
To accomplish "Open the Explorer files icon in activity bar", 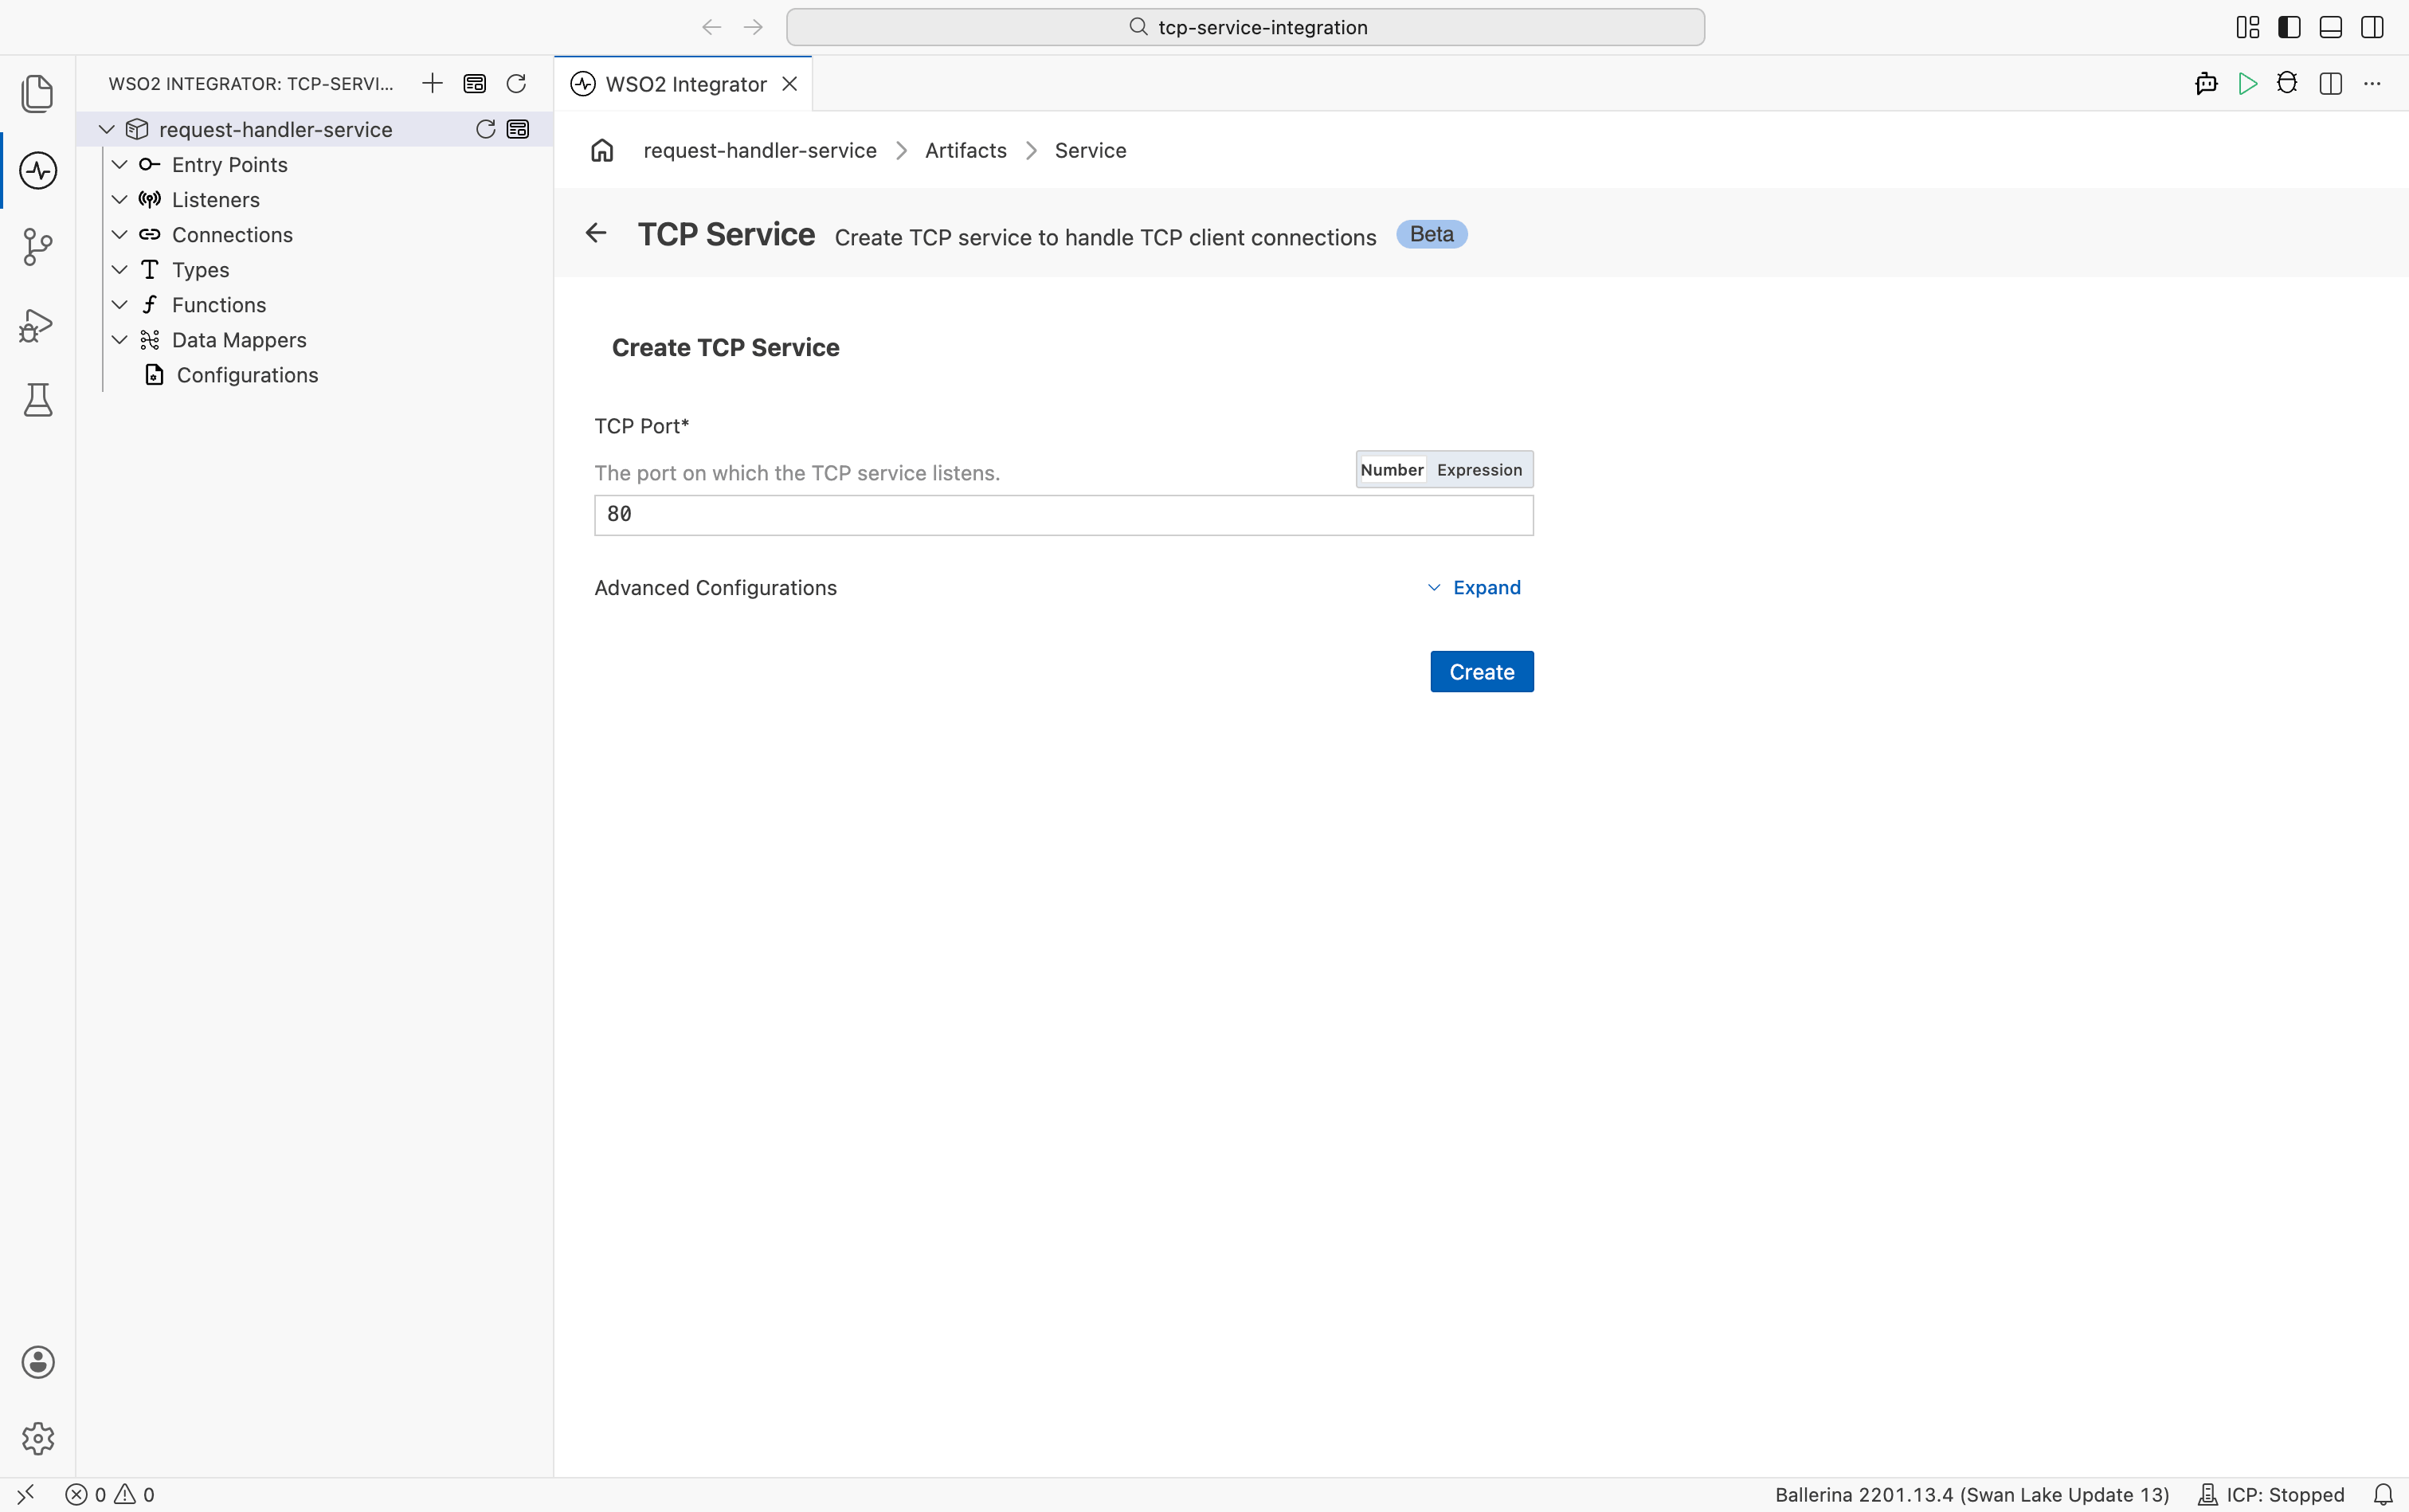I will pos(38,93).
